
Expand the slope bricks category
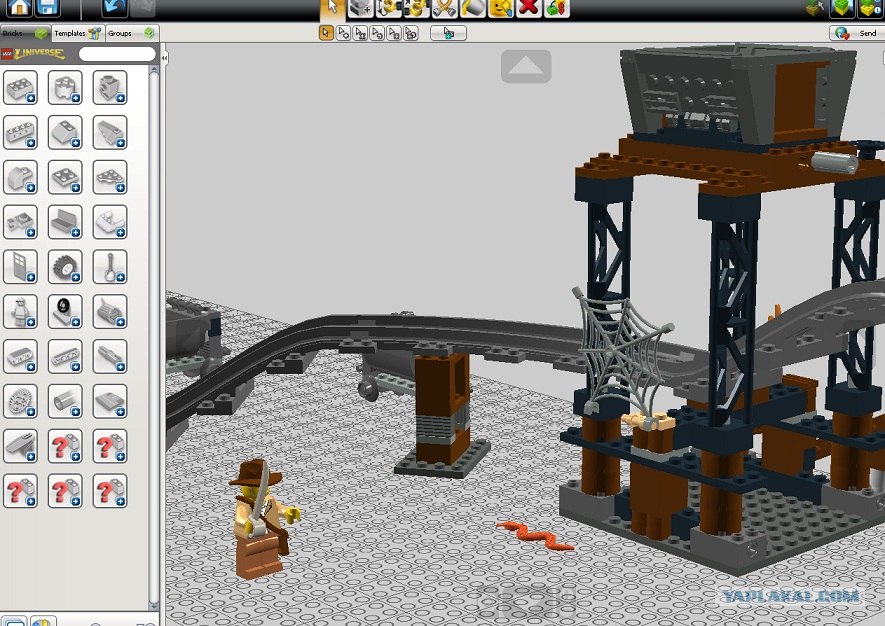[65, 132]
